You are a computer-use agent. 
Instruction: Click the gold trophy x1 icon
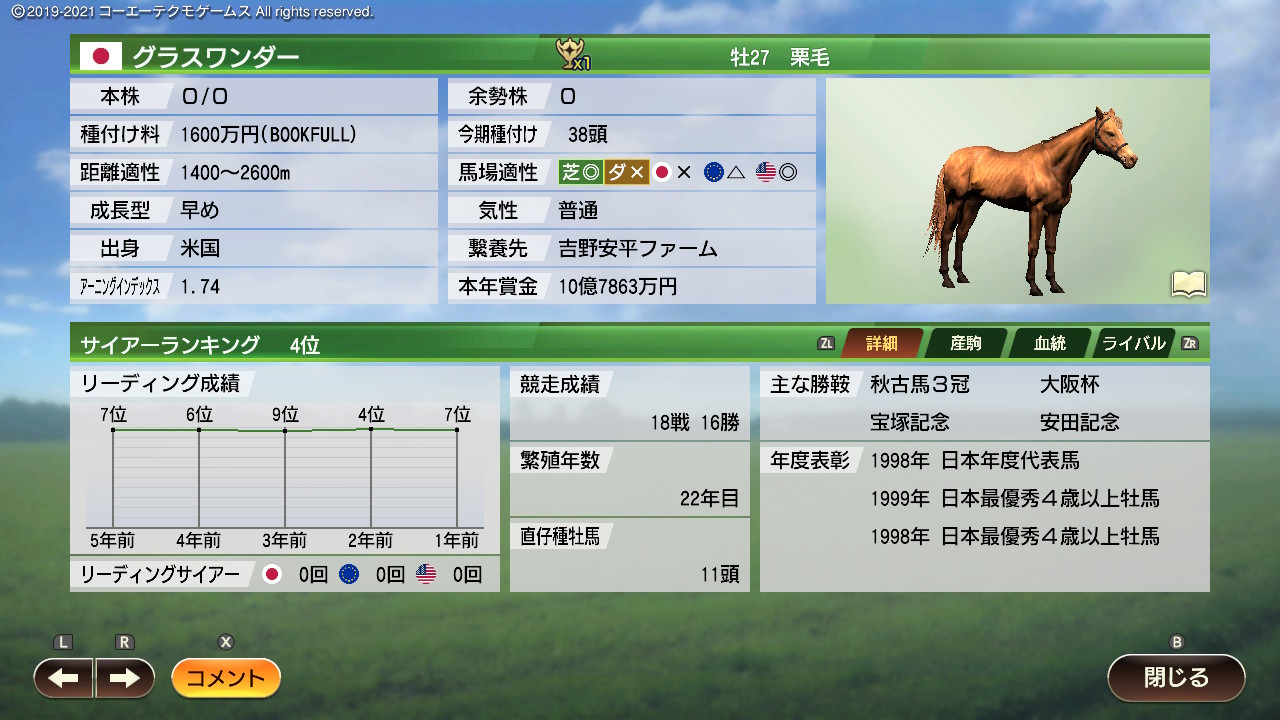tap(573, 55)
